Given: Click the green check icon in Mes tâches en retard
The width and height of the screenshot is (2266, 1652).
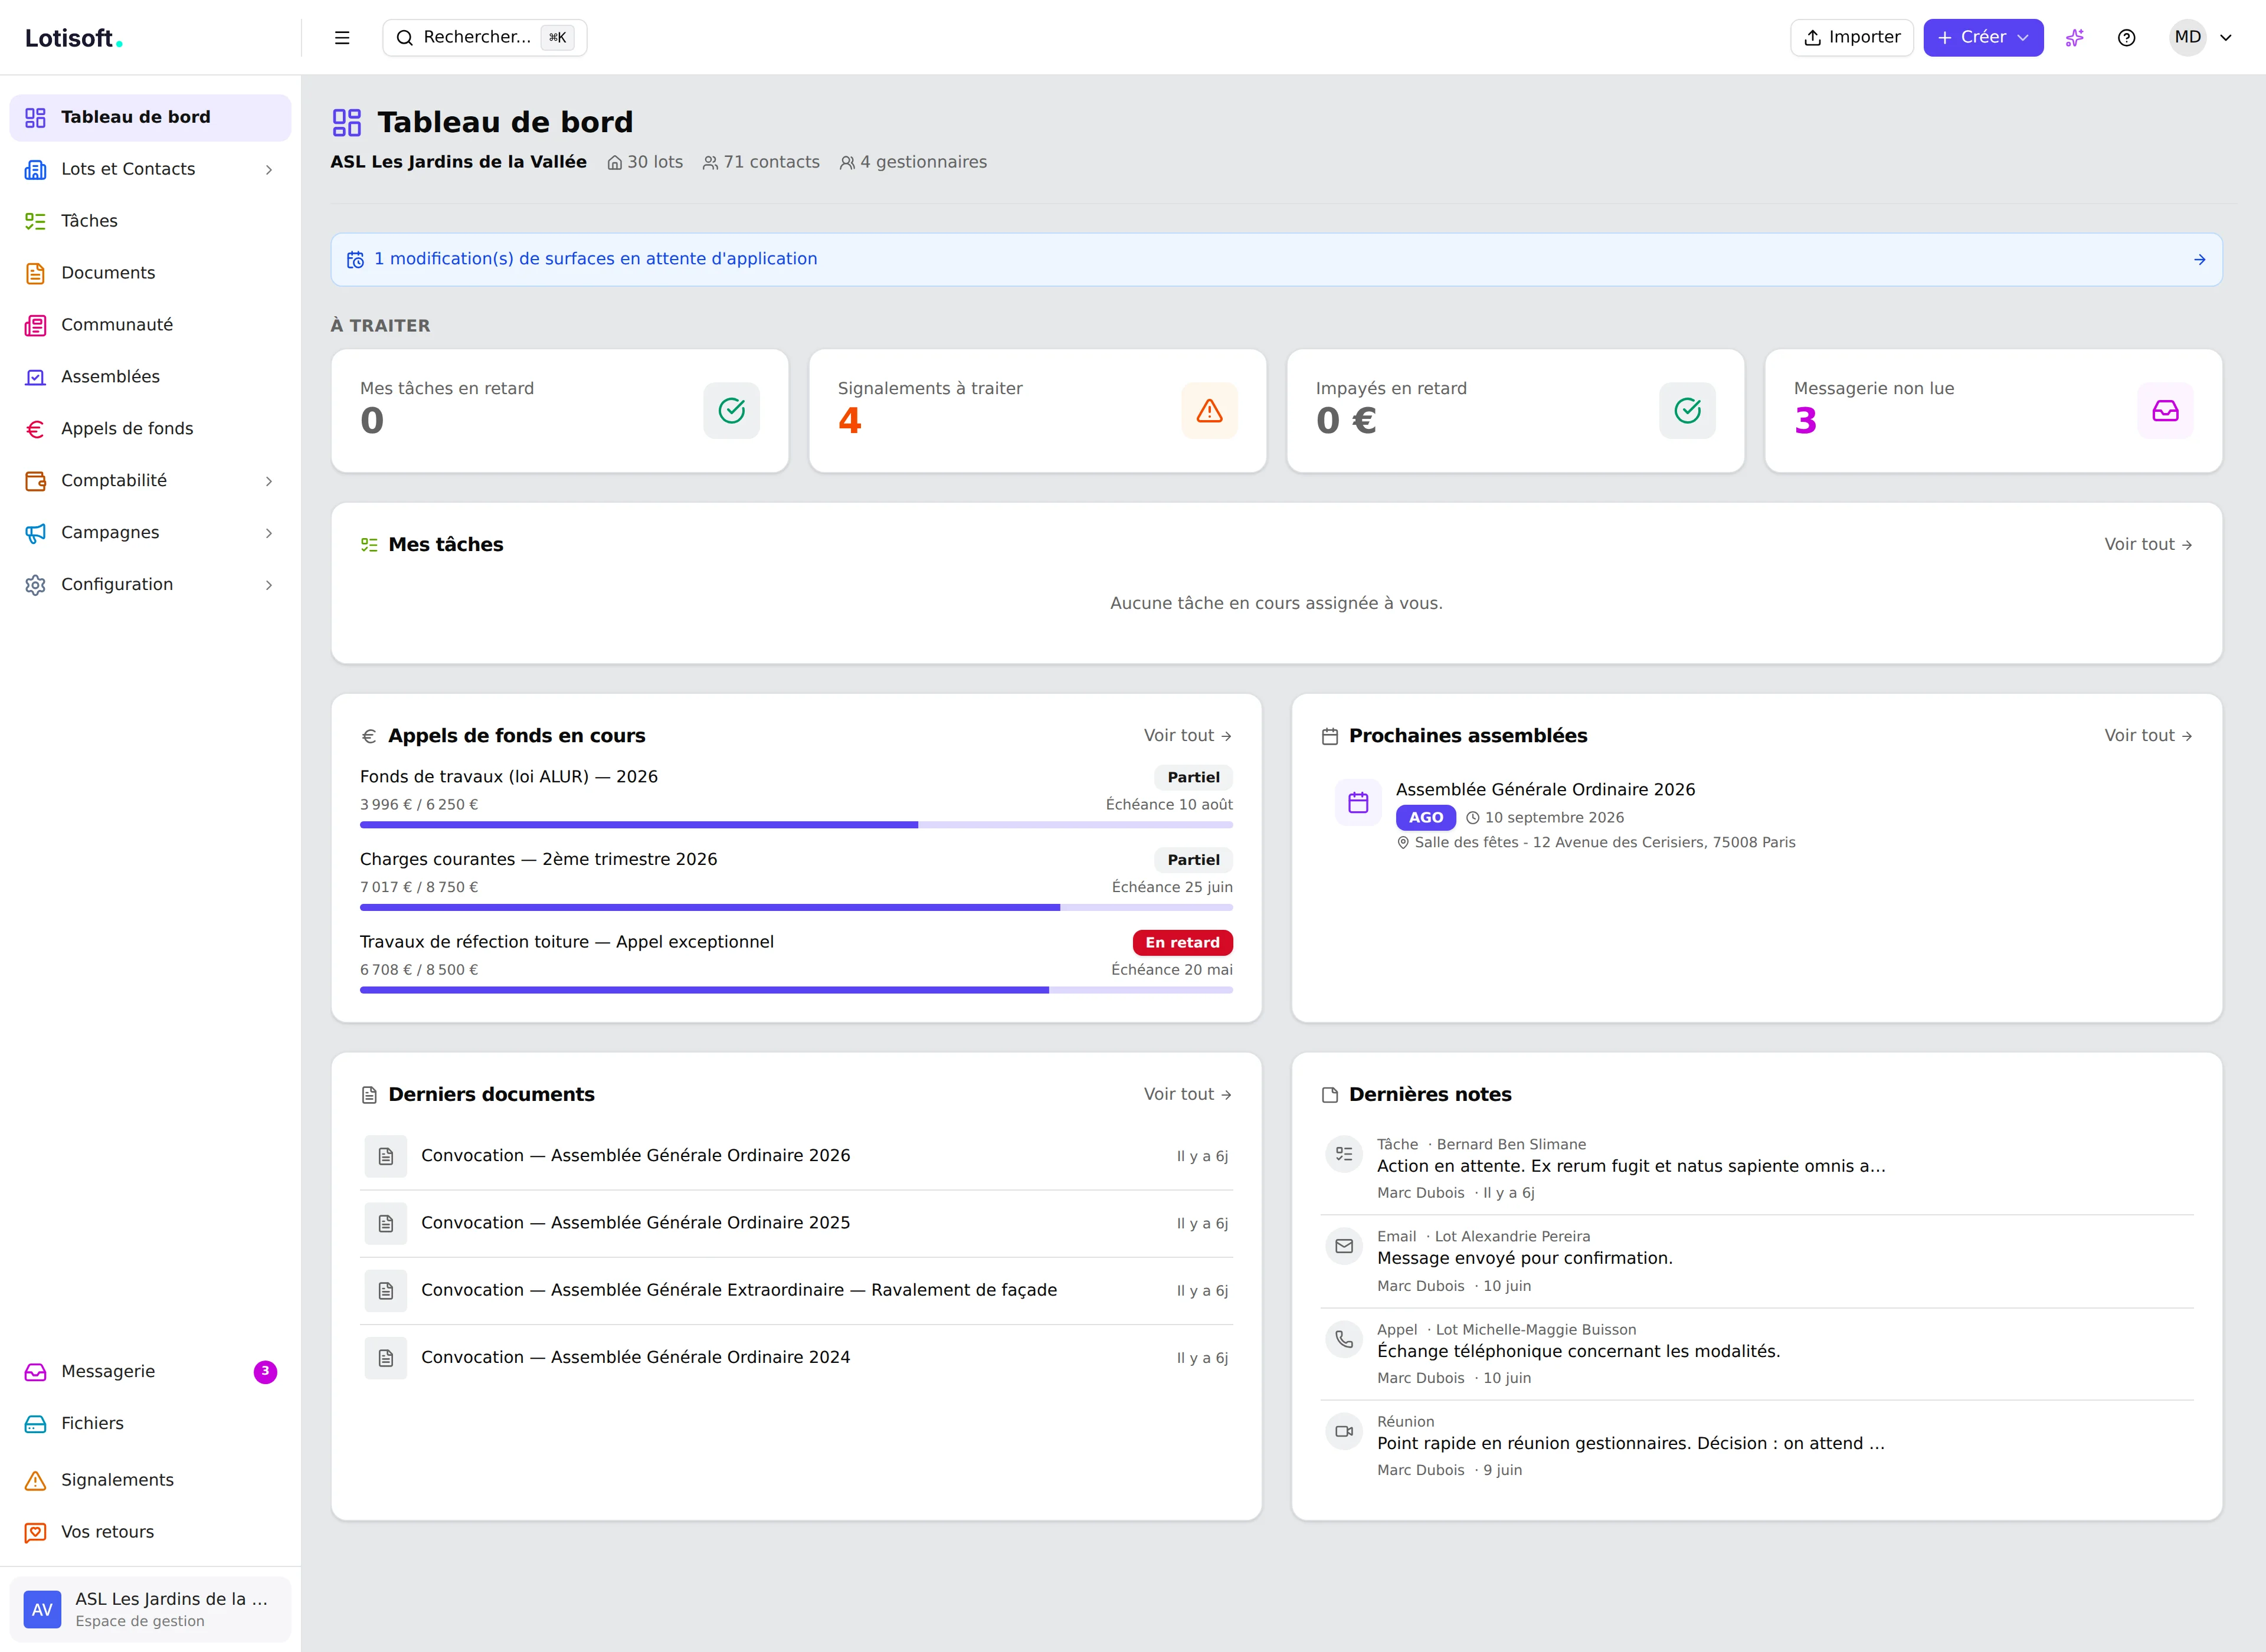Looking at the screenshot, I should click(x=732, y=411).
